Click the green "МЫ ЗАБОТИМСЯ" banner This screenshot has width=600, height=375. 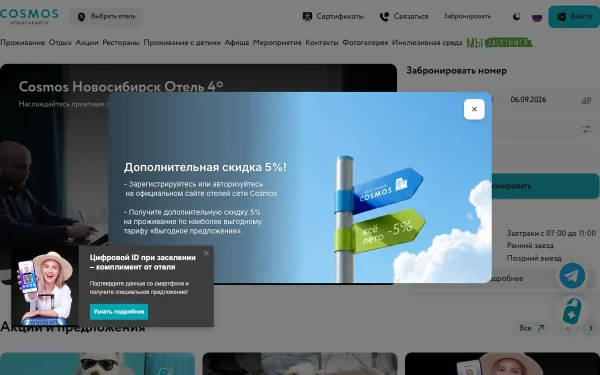coord(499,42)
